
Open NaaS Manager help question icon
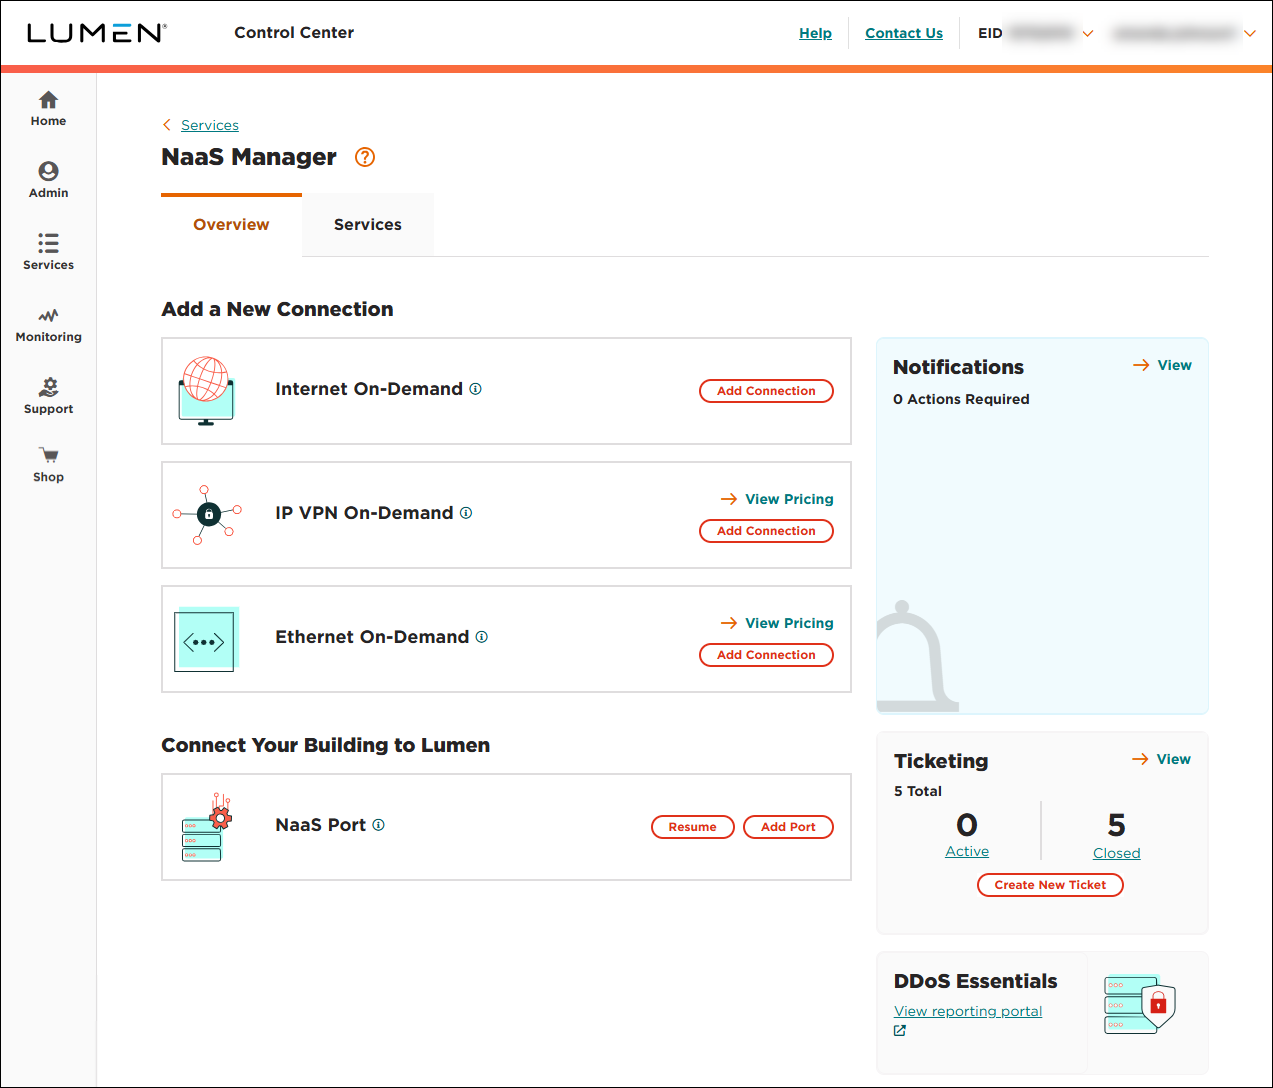[x=365, y=157]
